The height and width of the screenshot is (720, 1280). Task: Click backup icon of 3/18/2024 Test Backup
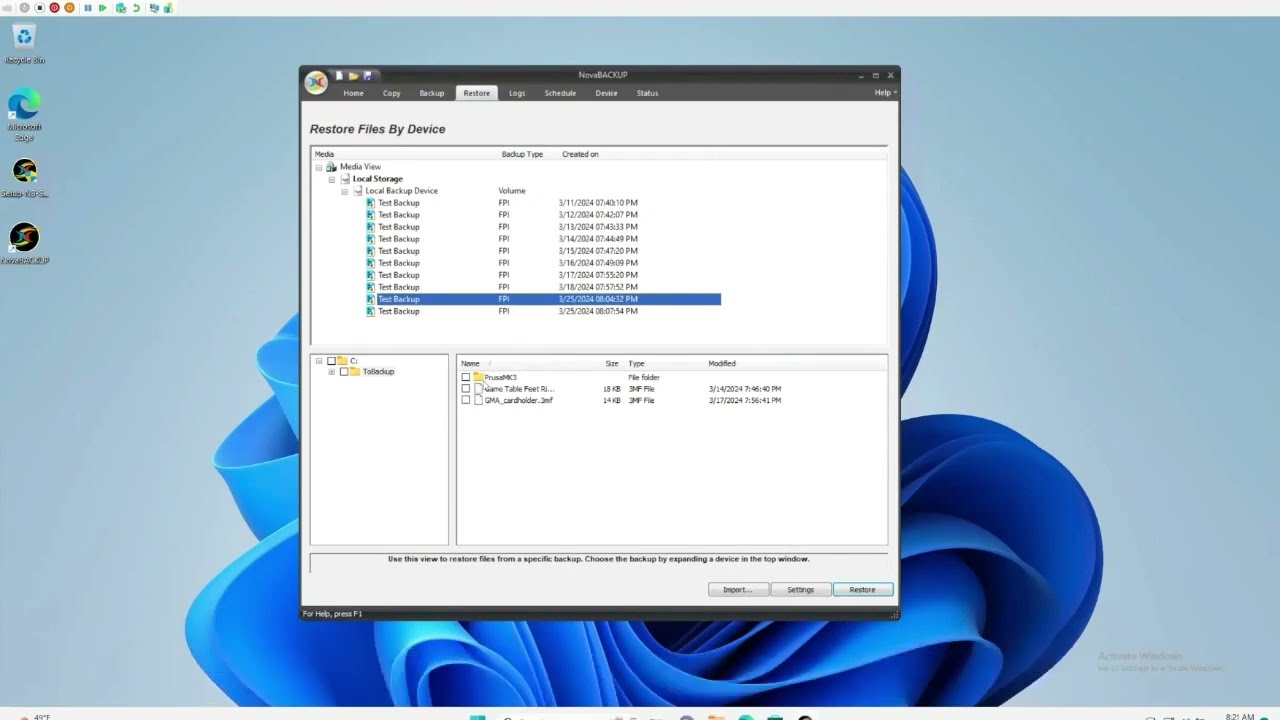pyautogui.click(x=370, y=287)
